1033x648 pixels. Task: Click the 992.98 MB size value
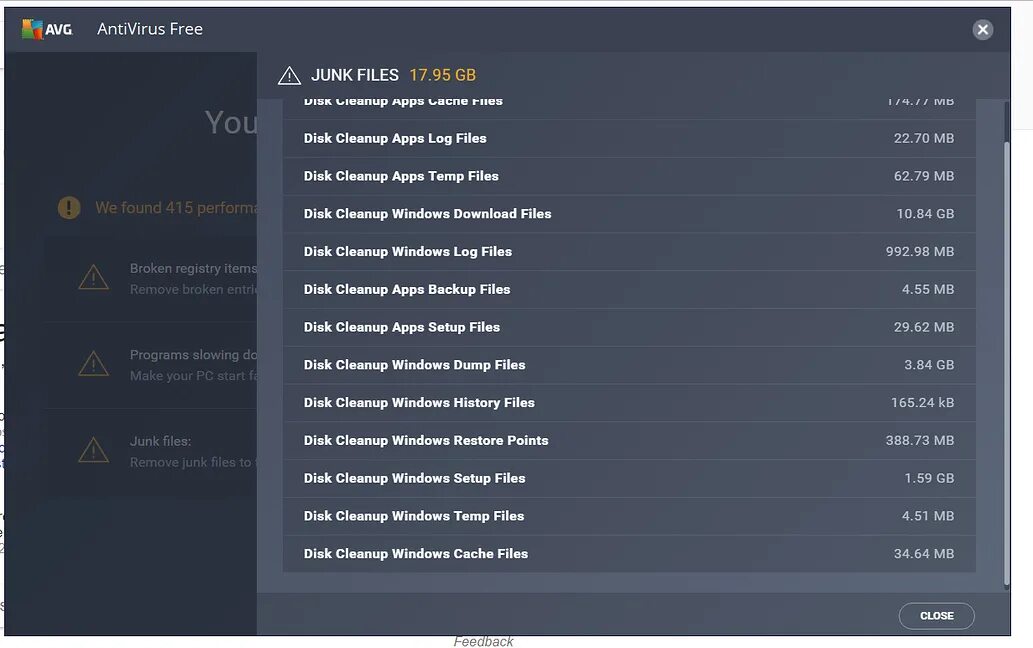coord(920,252)
